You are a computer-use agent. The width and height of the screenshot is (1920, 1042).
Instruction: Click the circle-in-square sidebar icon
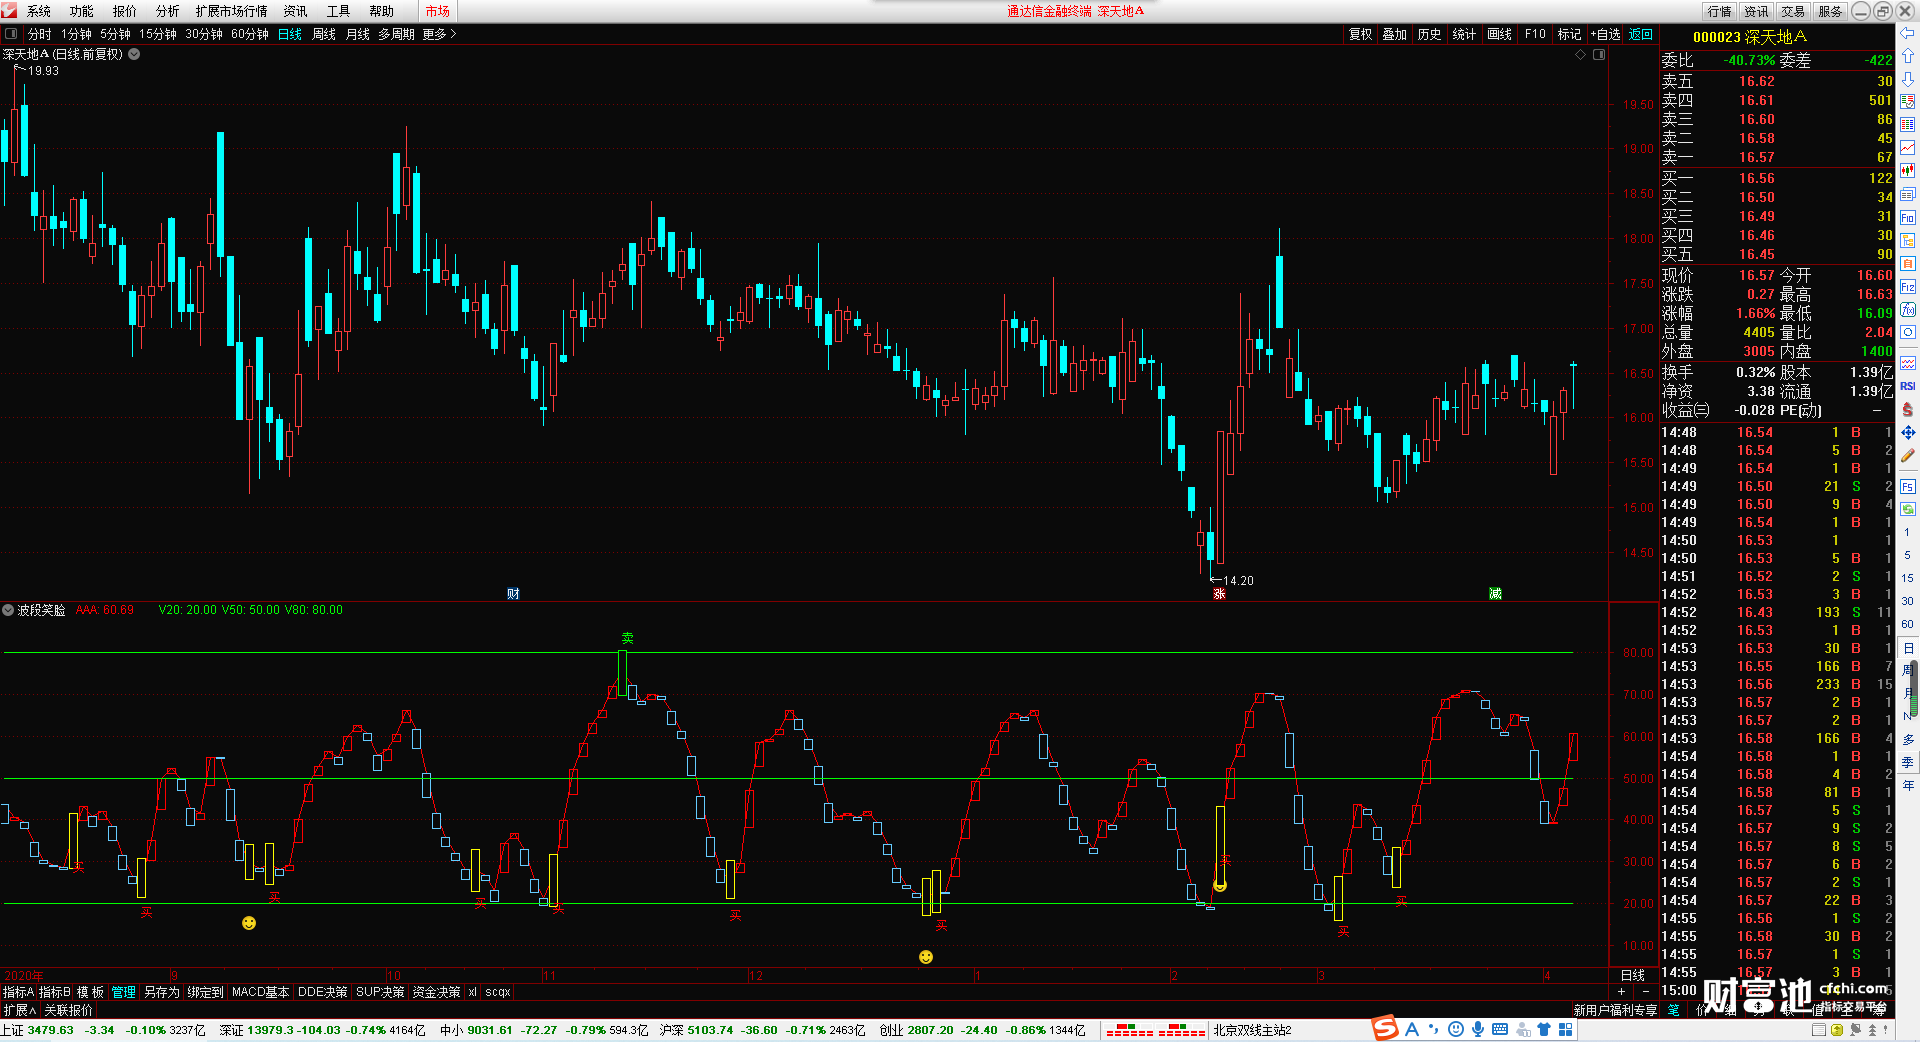pos(1908,333)
